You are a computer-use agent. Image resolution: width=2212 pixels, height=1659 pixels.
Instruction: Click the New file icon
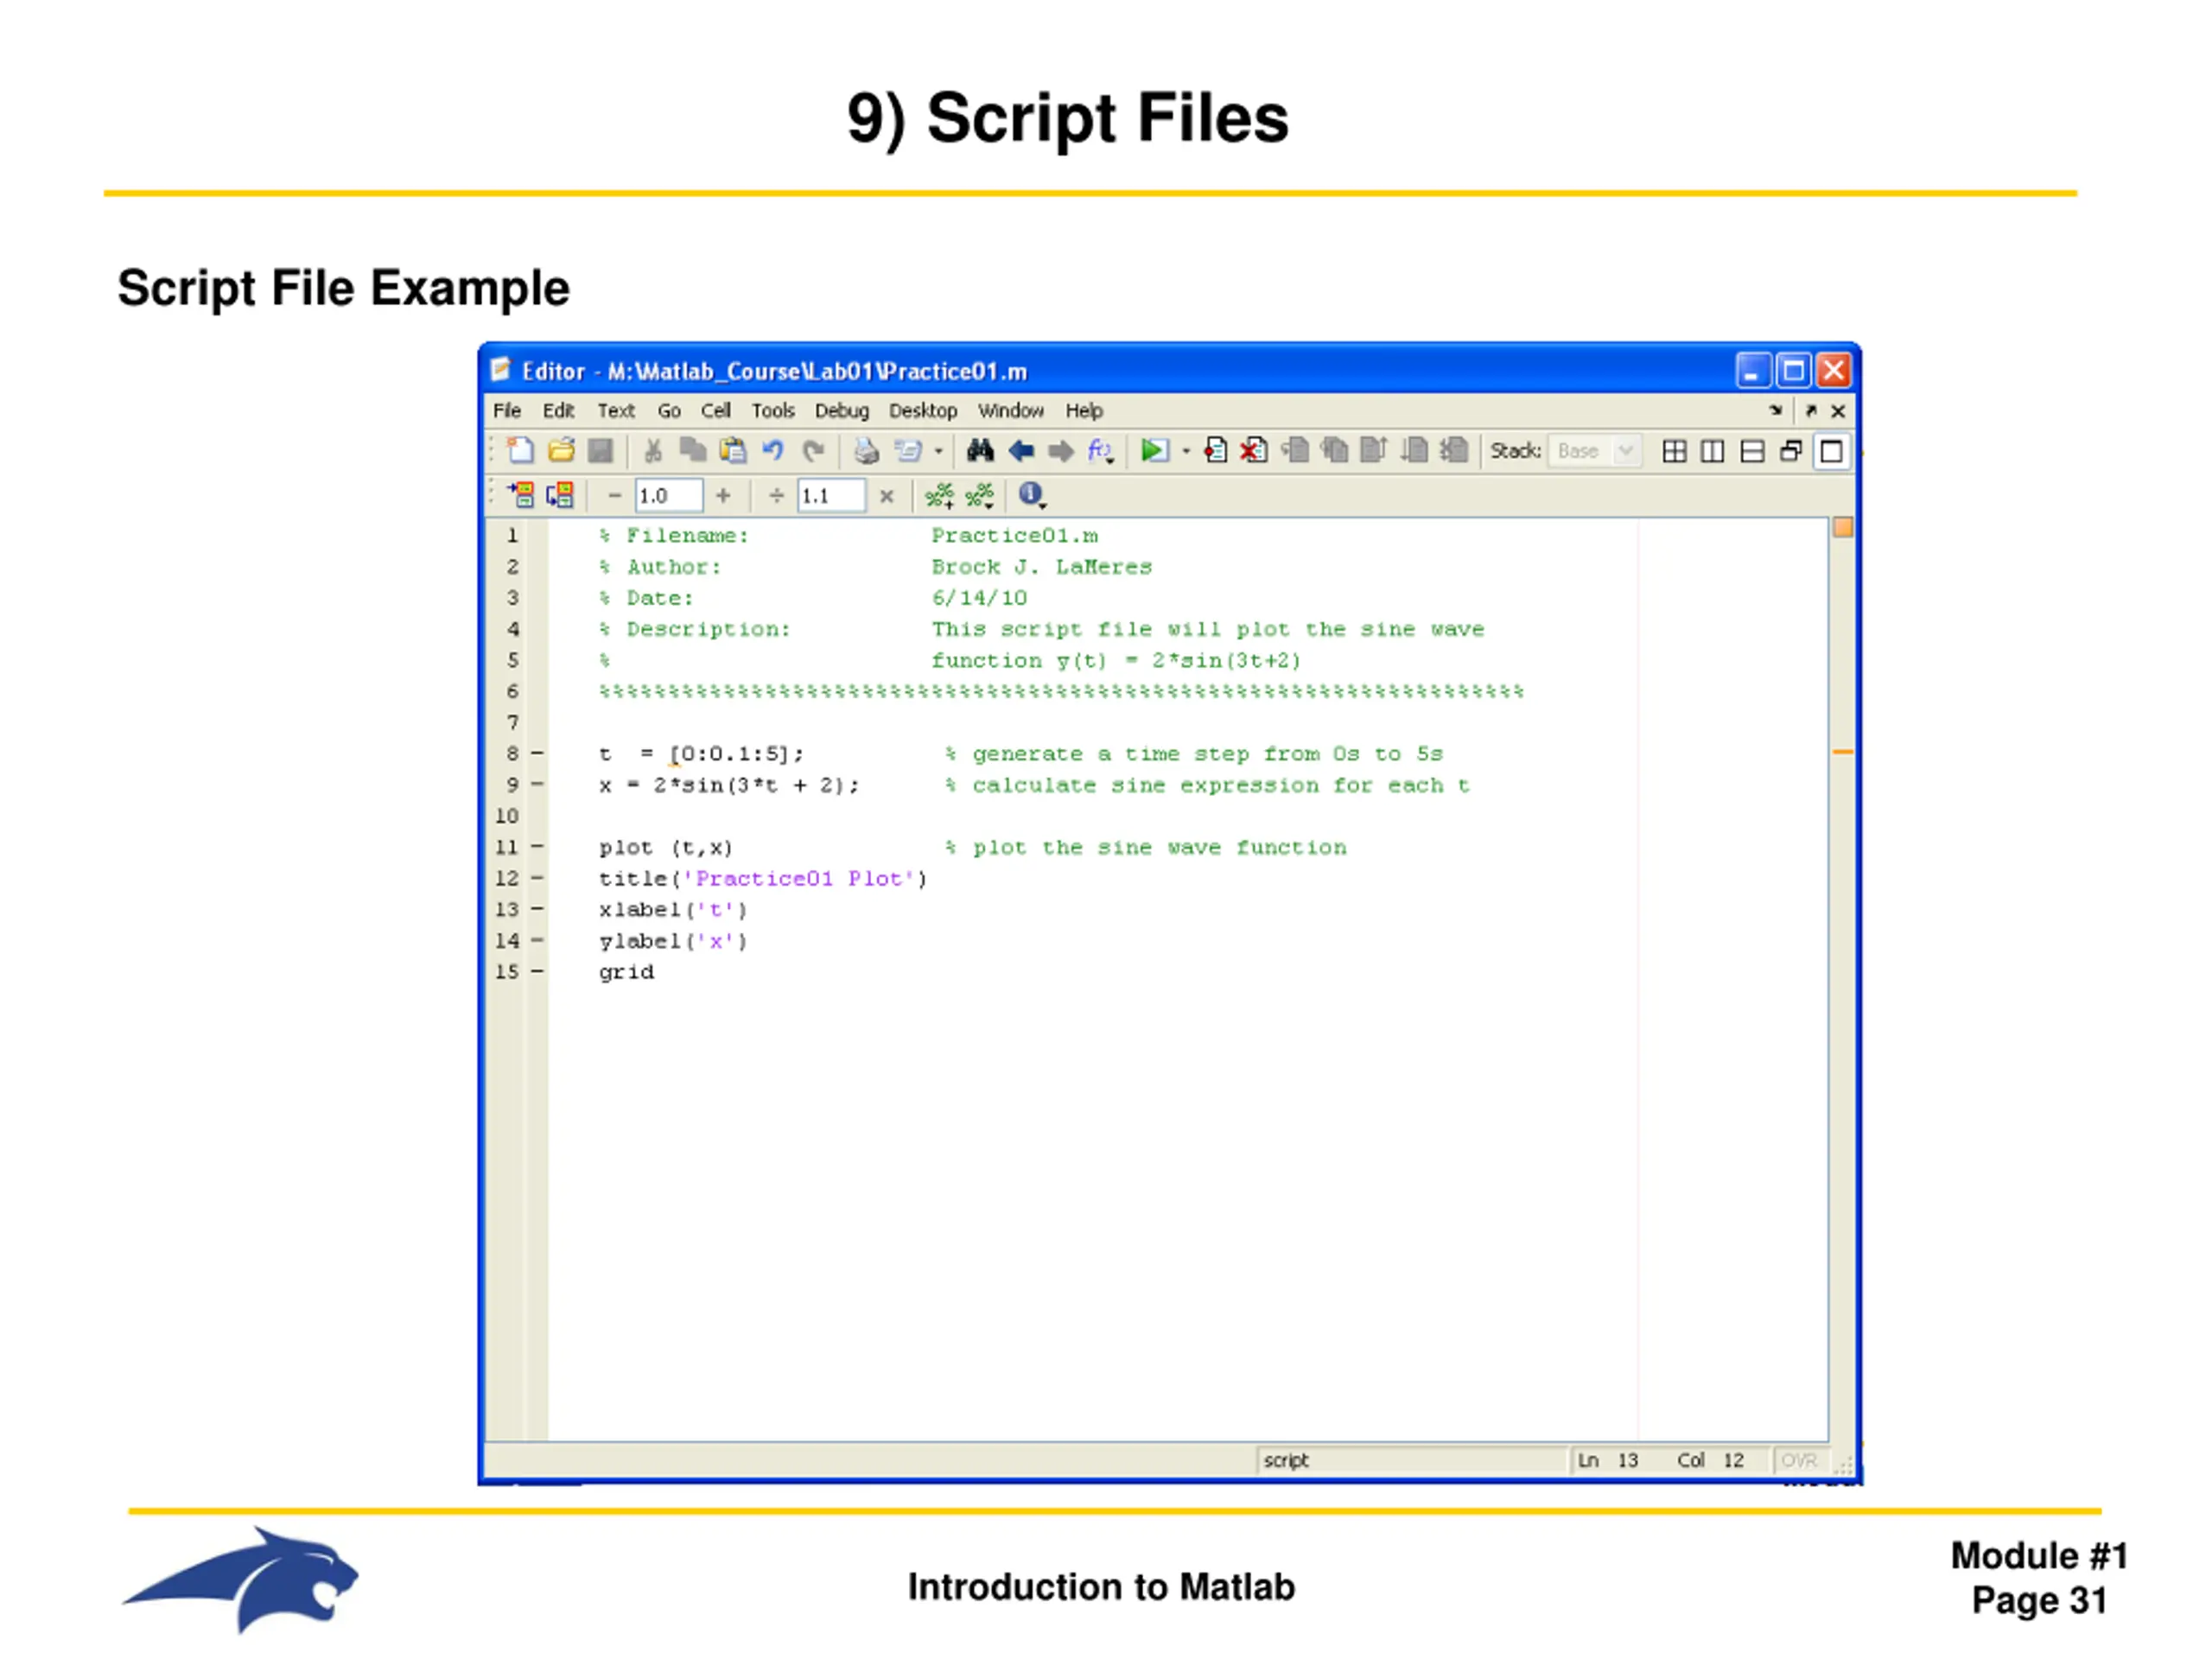[520, 451]
